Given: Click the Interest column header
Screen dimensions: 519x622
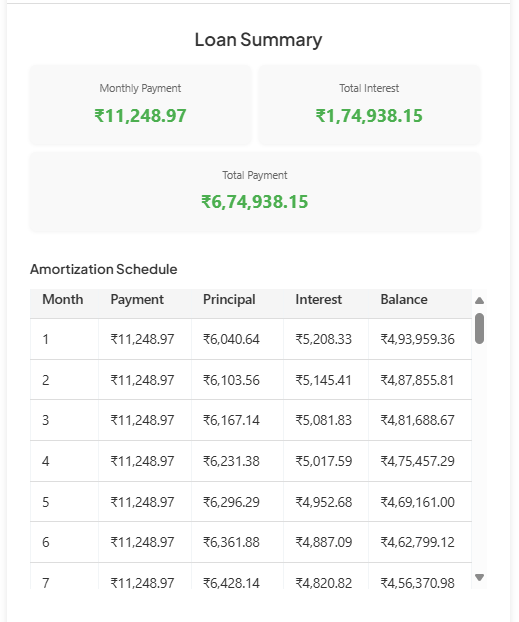Looking at the screenshot, I should tap(318, 299).
